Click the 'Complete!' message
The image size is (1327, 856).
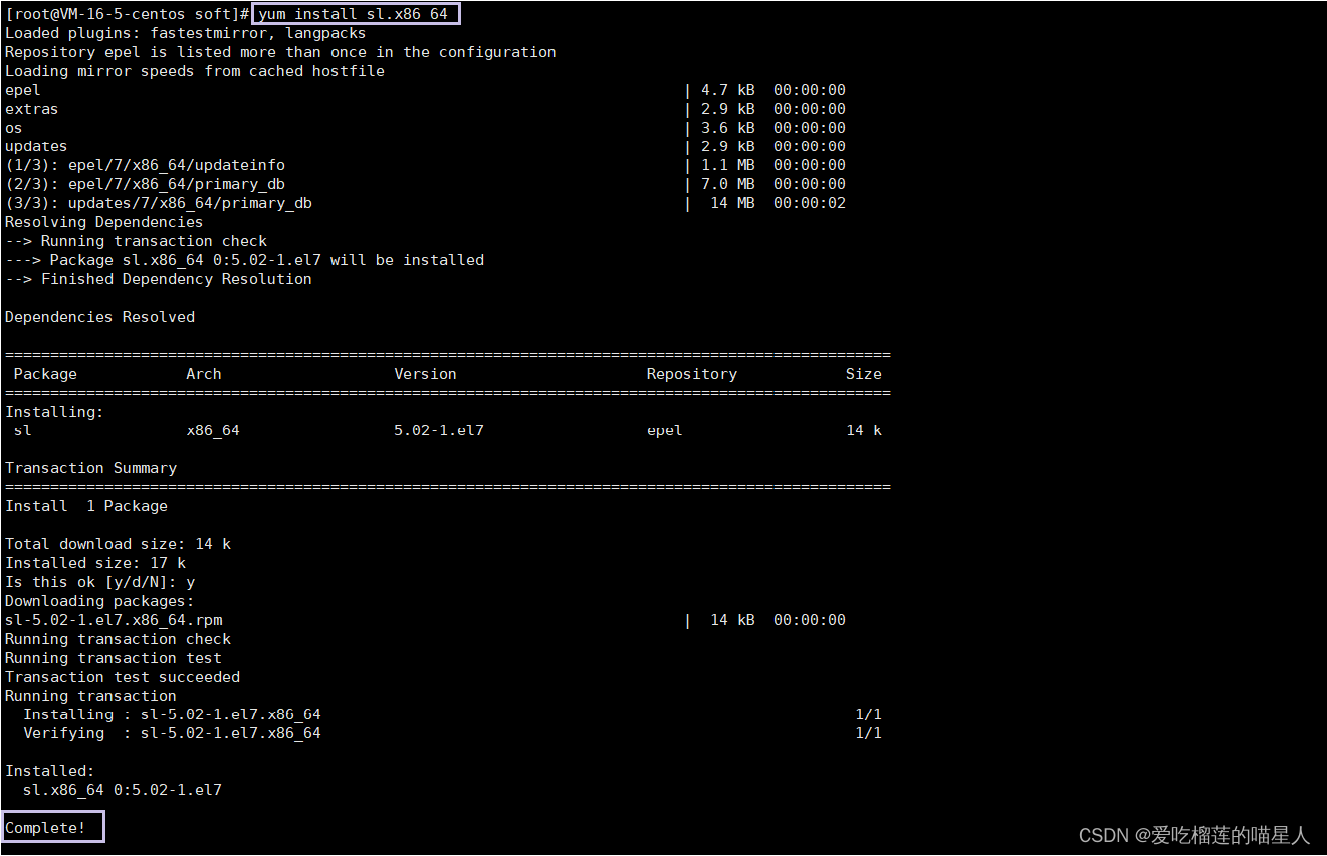pyautogui.click(x=45, y=828)
